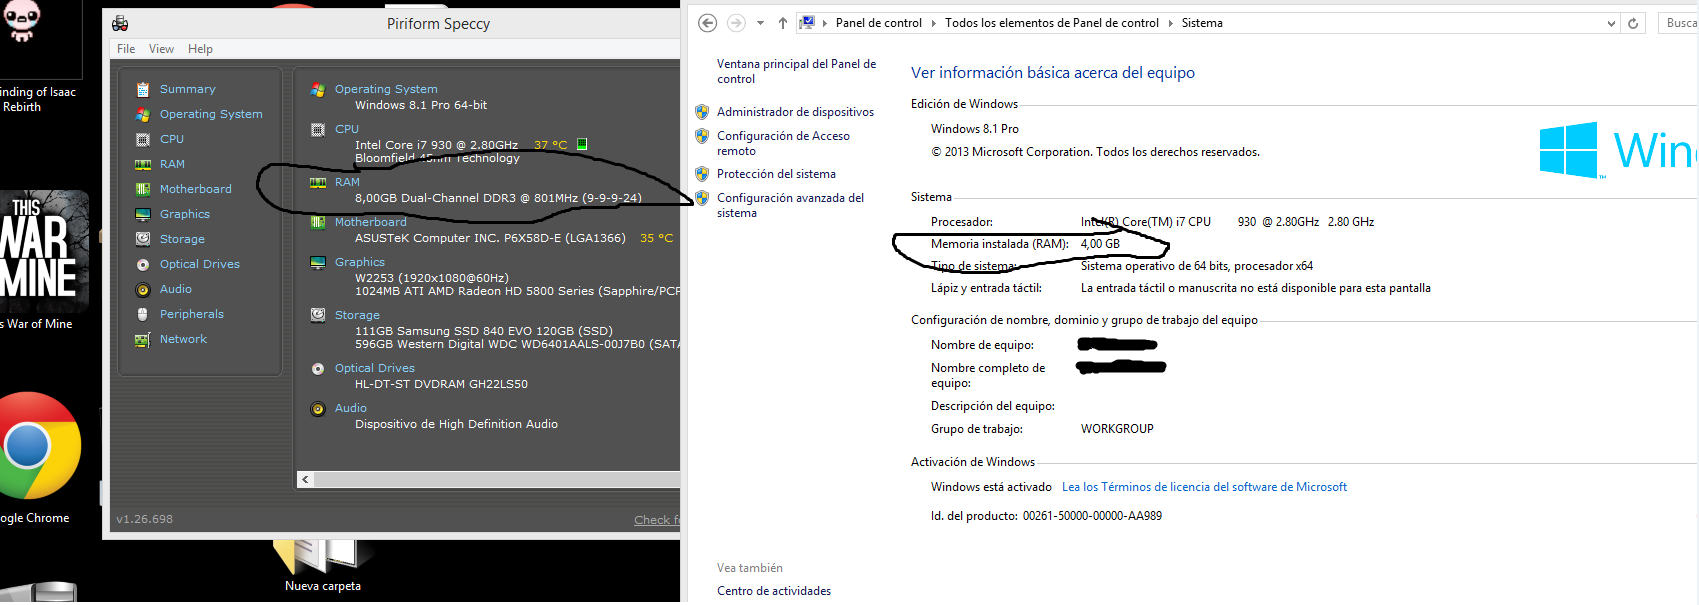The height and width of the screenshot is (605, 1699).
Task: Go up one level in Control Panel
Action: click(783, 23)
